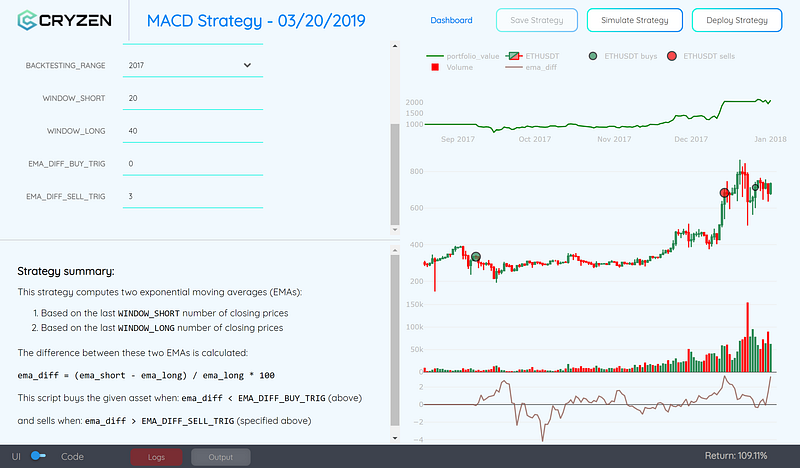Screen dimensions: 800x468
Task: Open the BACKTESTING_RANGE dropdown showing 2017
Action: [x=193, y=65]
